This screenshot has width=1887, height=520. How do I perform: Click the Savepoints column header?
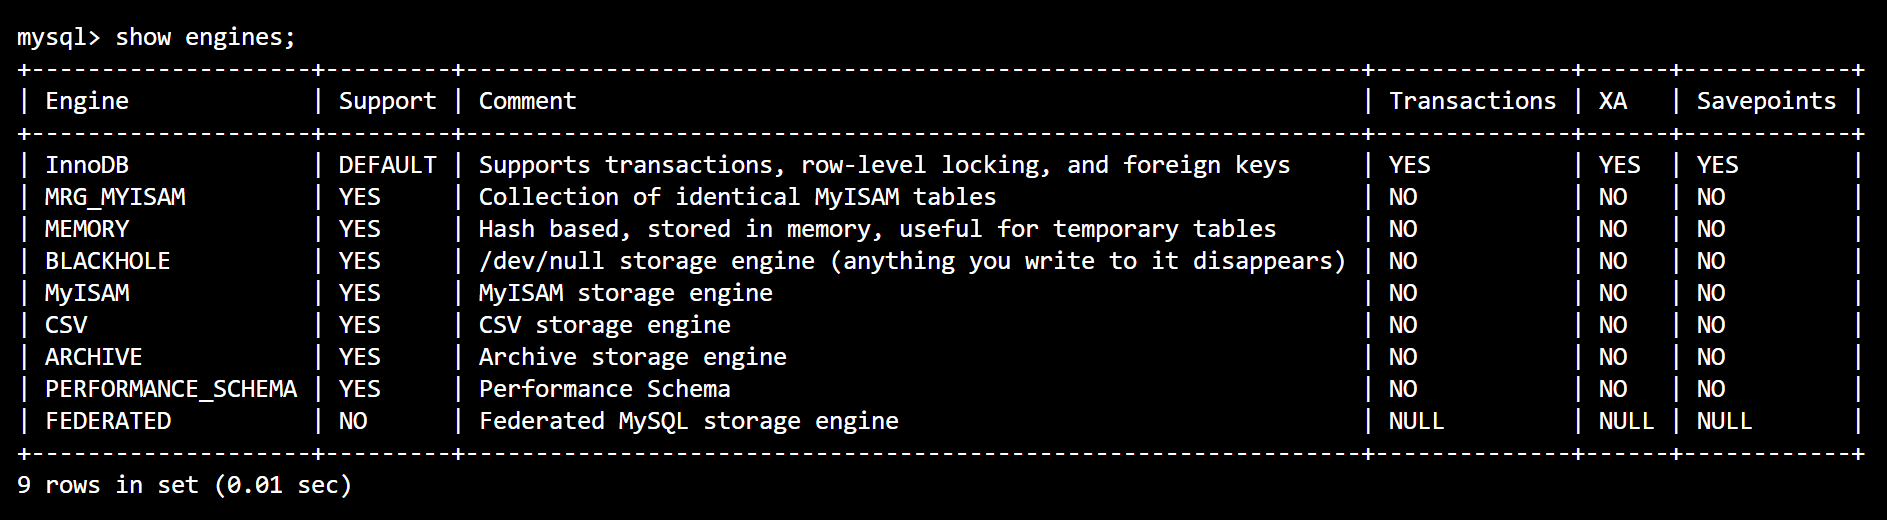(1766, 101)
